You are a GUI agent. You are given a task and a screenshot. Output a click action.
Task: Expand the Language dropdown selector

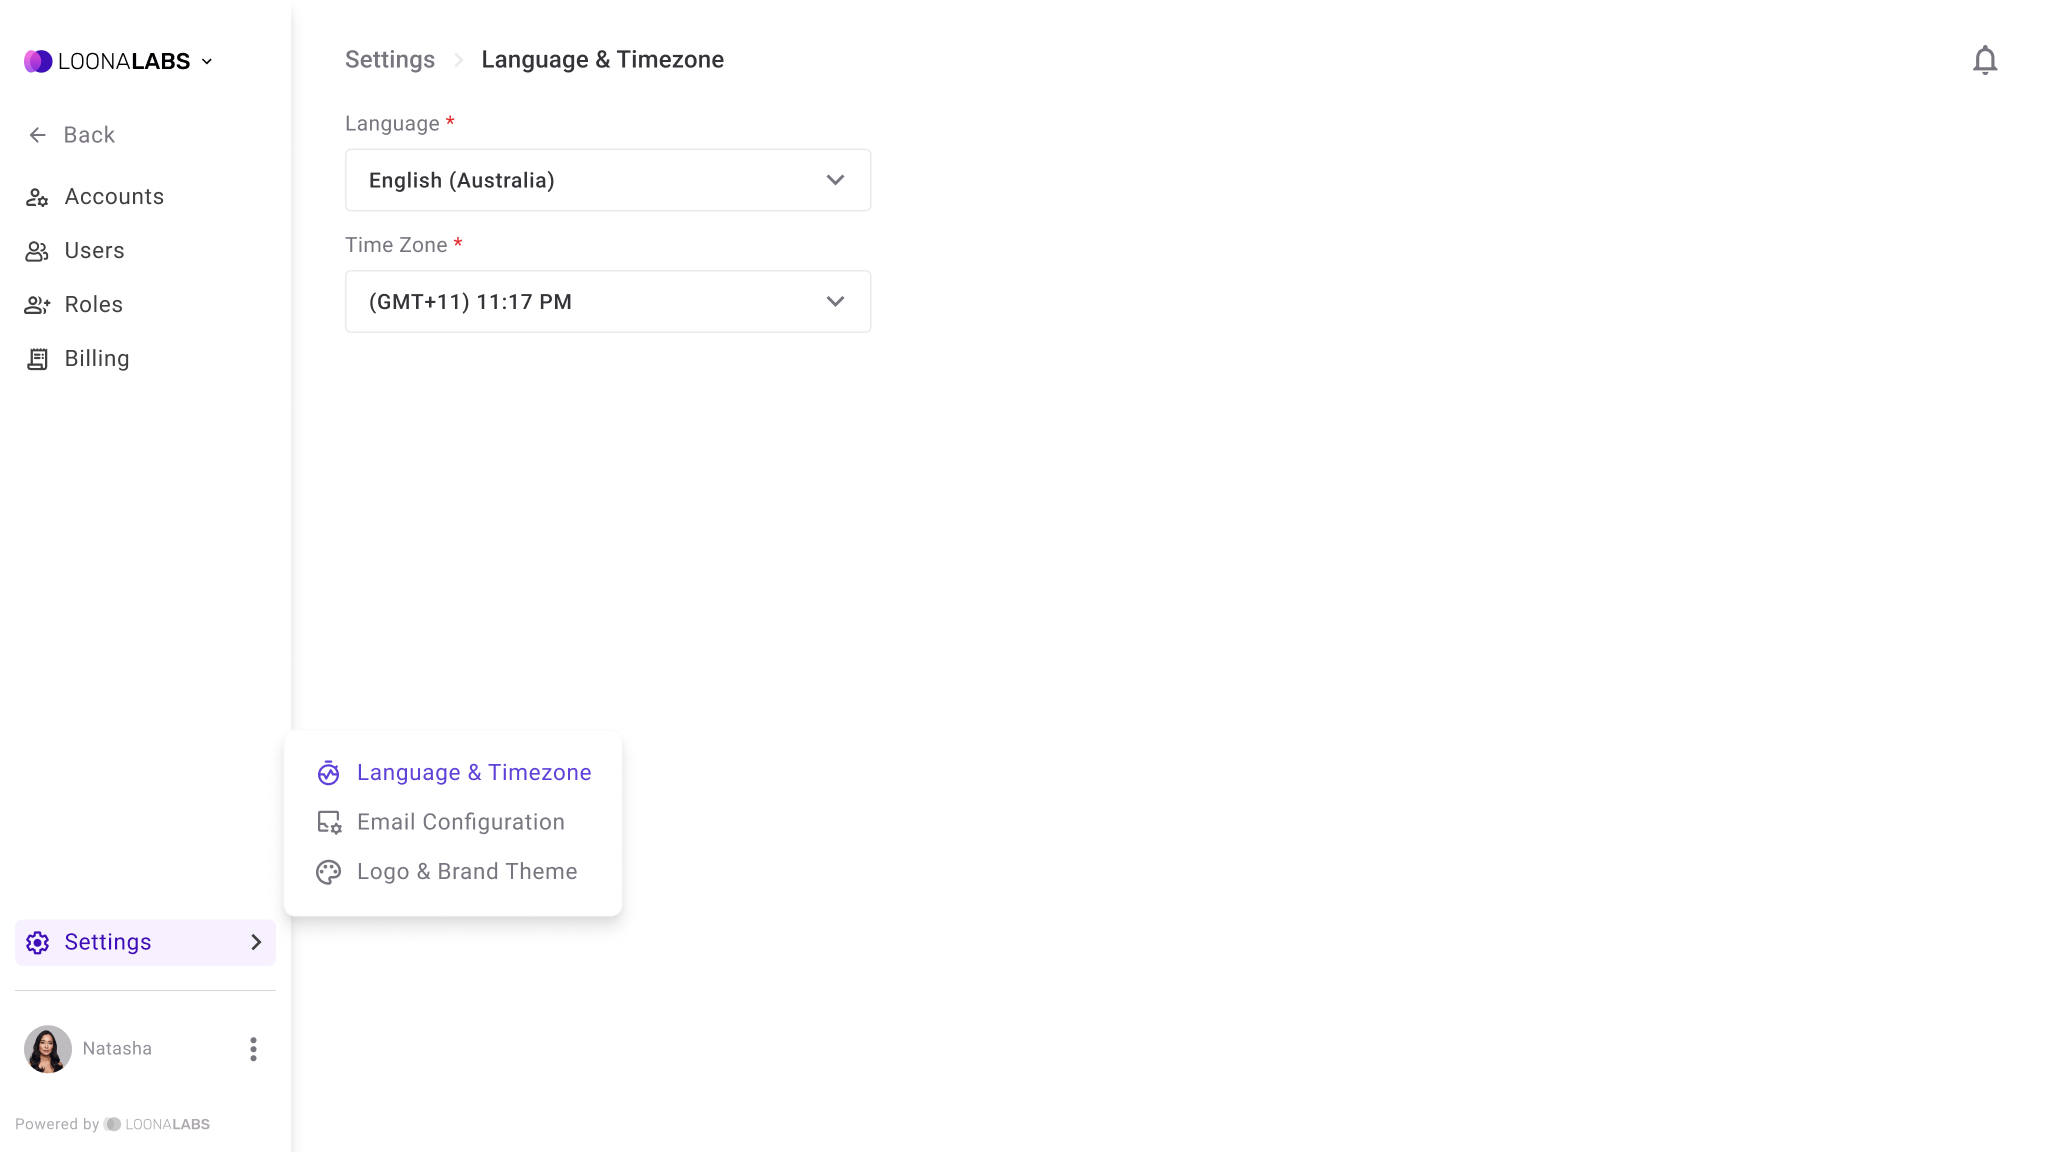pos(608,180)
